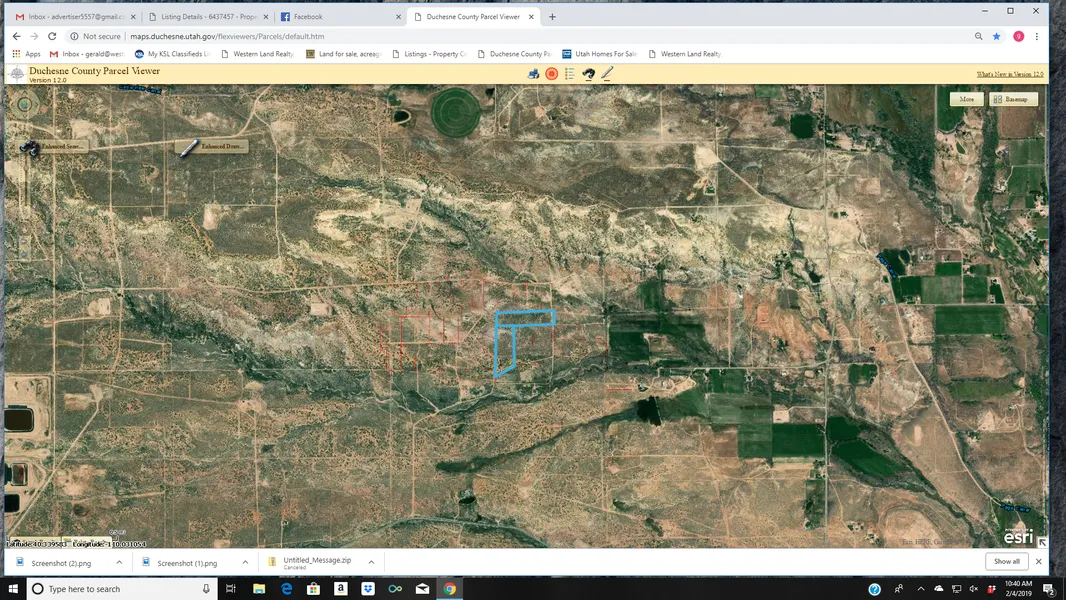The width and height of the screenshot is (1066, 600).
Task: Expand options for Untitled_Message.zip download
Action: [371, 562]
